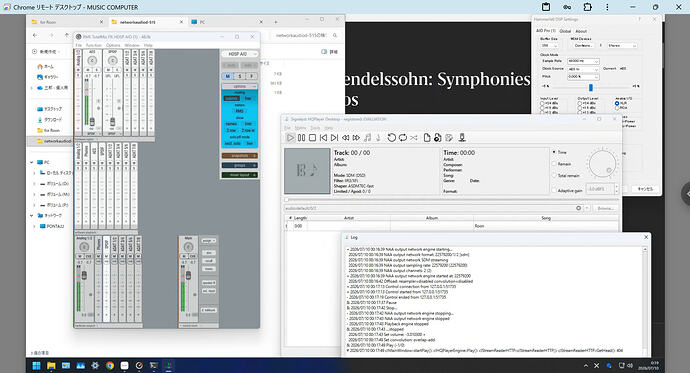Viewport: 690px width, 373px height.
Task: Toggle repeat playback icon
Action: (x=403, y=138)
